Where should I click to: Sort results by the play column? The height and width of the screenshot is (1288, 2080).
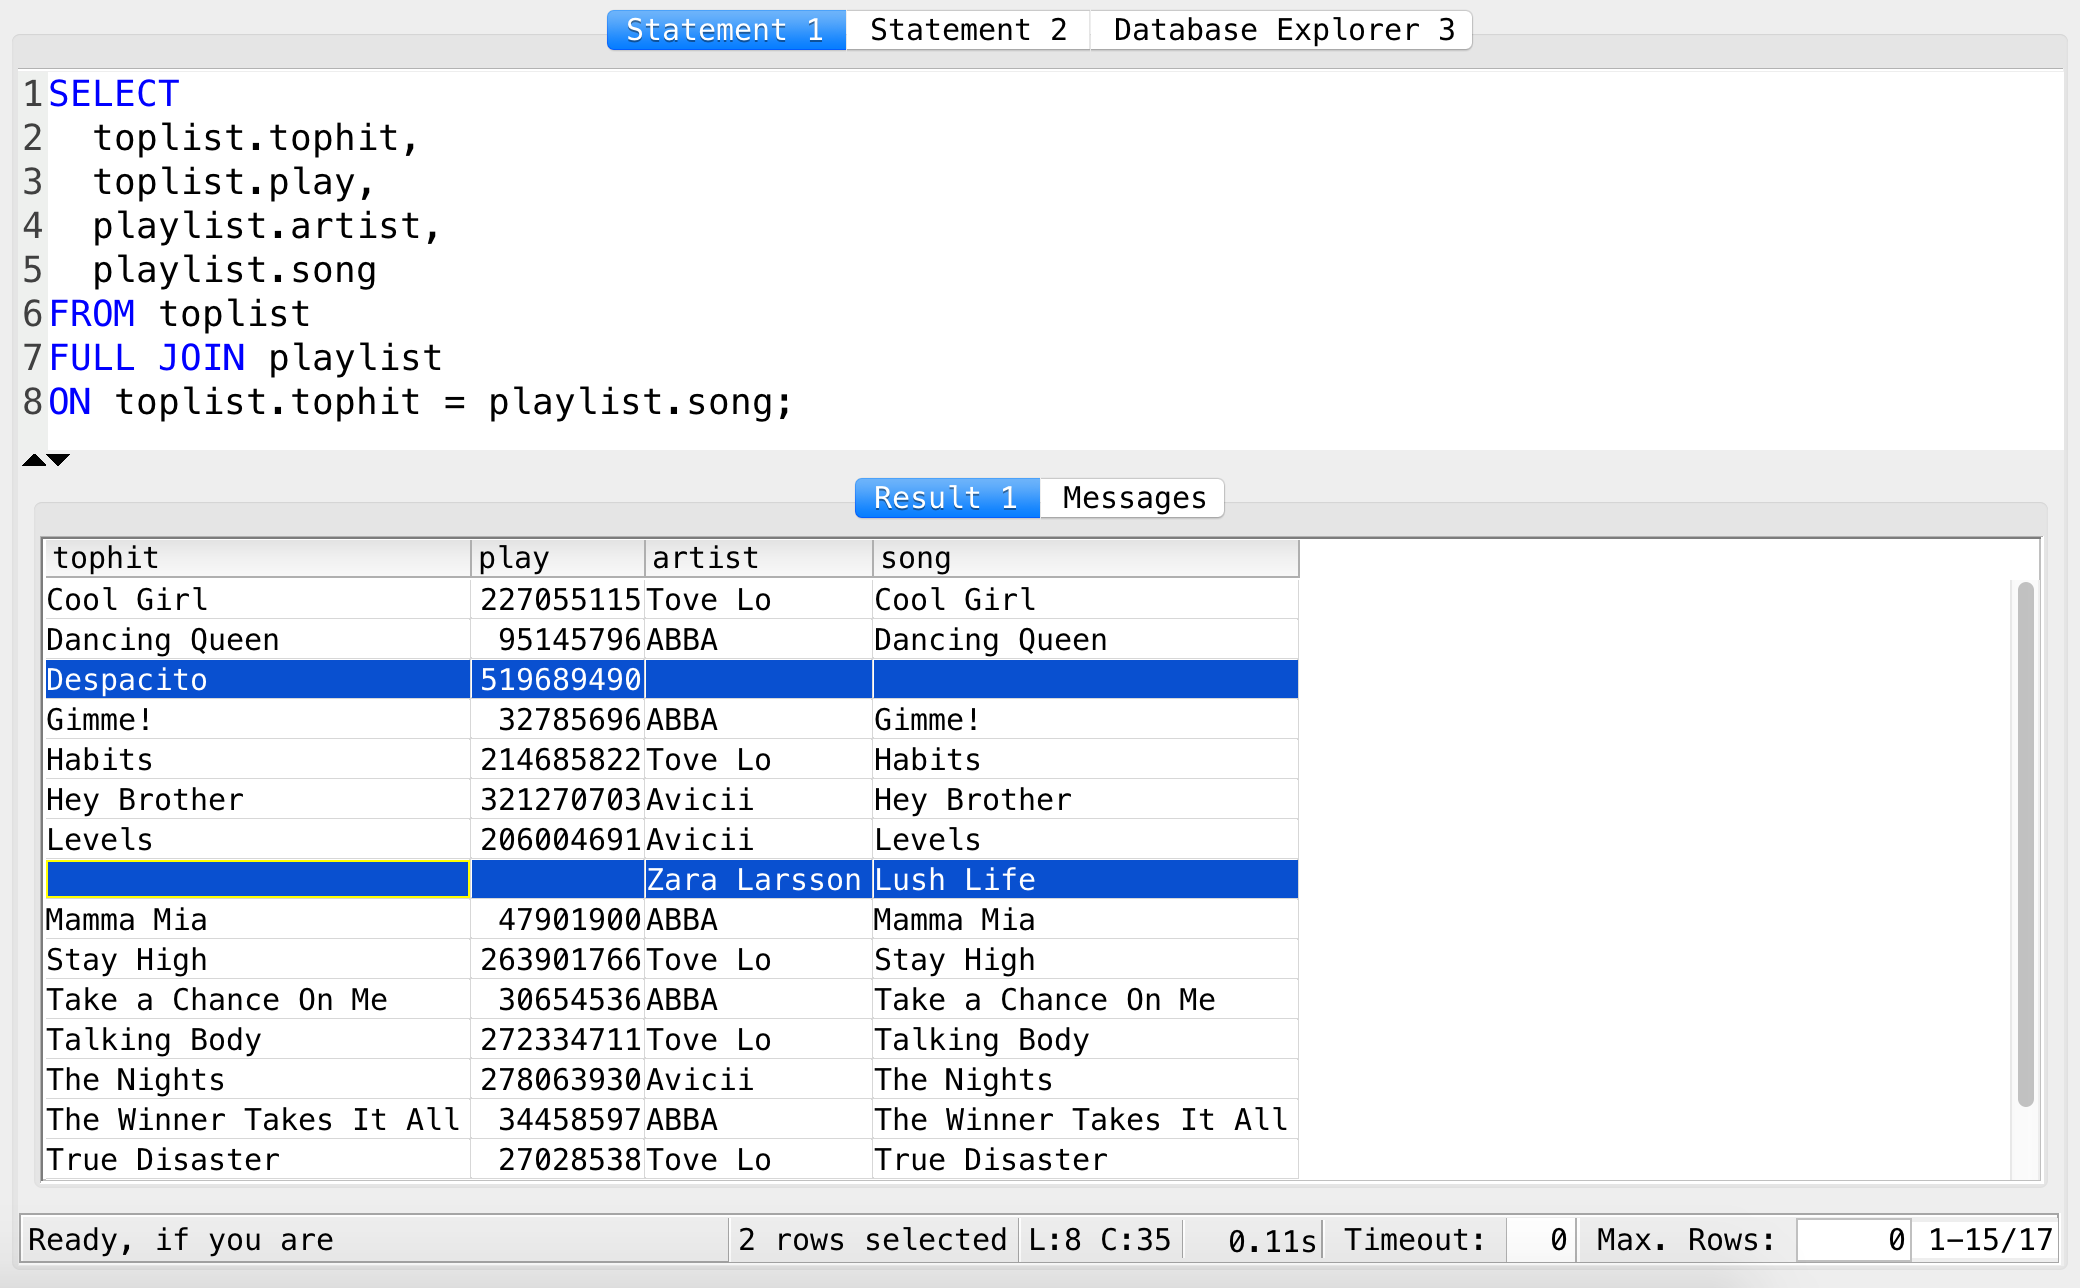point(557,557)
